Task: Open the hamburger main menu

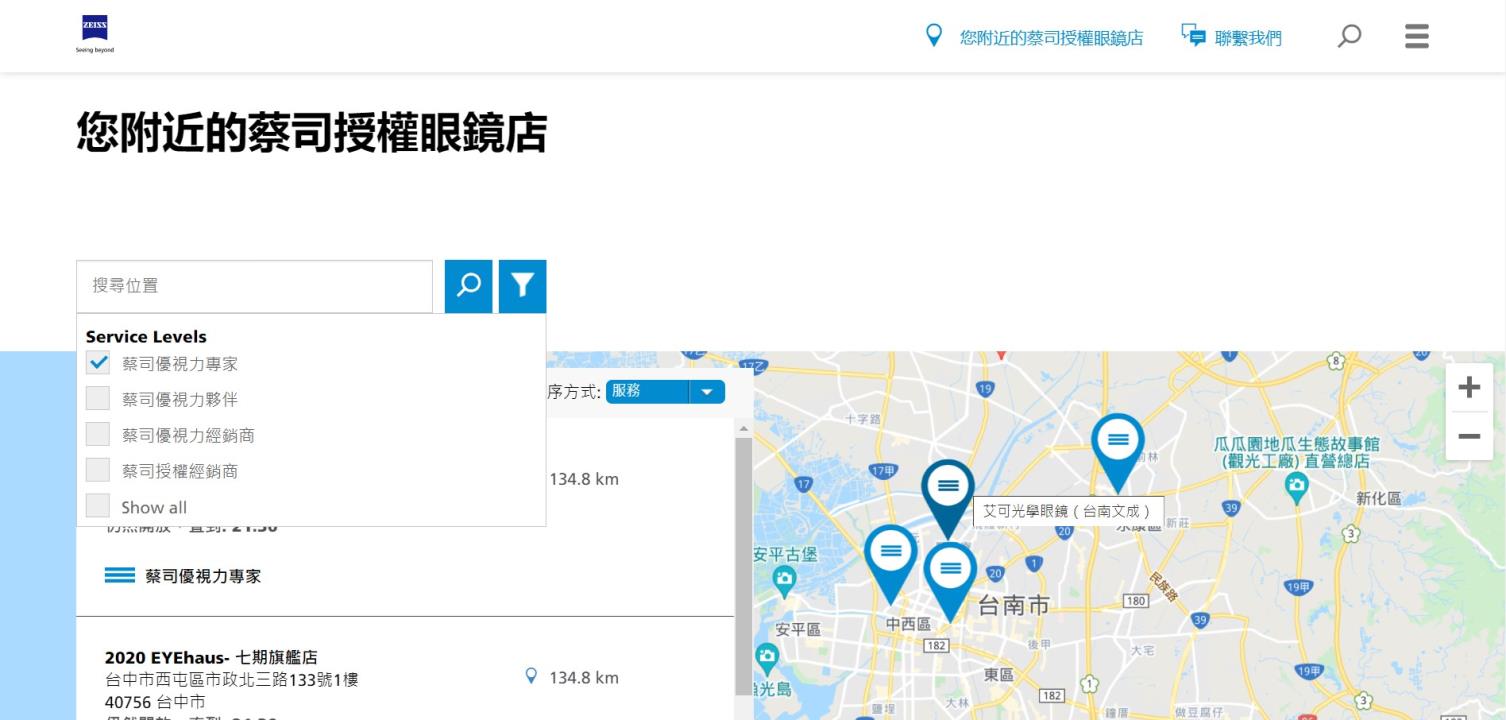Action: (x=1416, y=37)
